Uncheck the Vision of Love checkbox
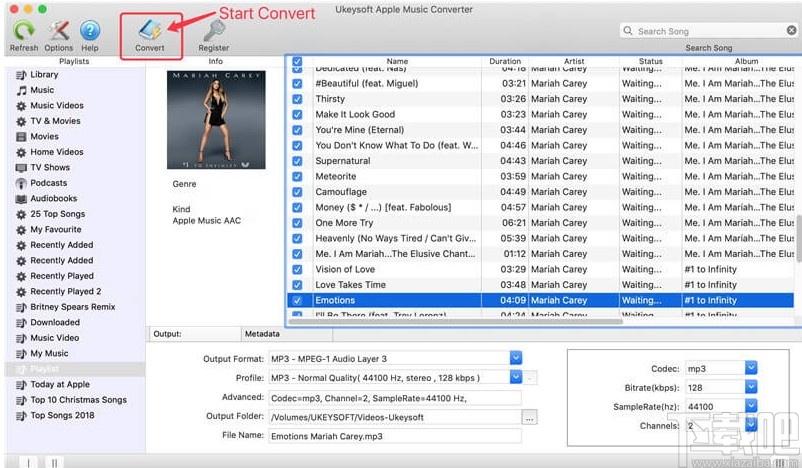 click(x=297, y=270)
